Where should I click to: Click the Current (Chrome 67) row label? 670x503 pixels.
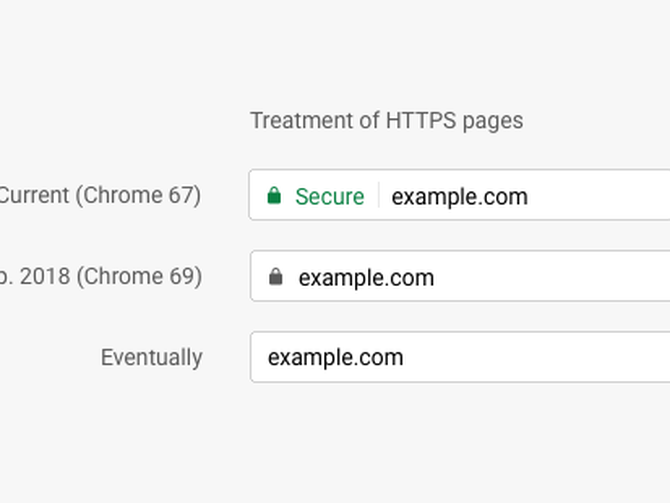pyautogui.click(x=100, y=195)
